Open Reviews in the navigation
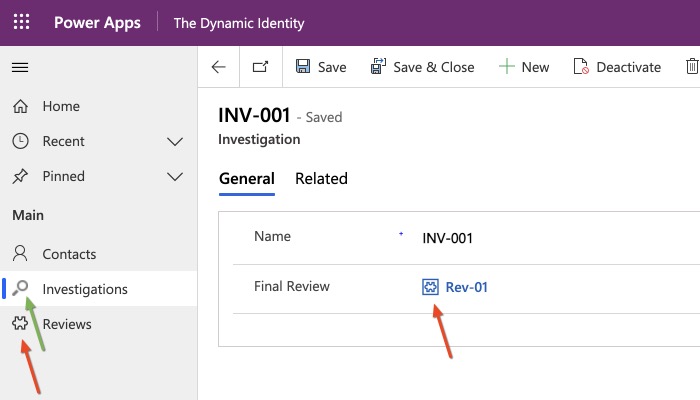This screenshot has height=400, width=700. click(66, 324)
